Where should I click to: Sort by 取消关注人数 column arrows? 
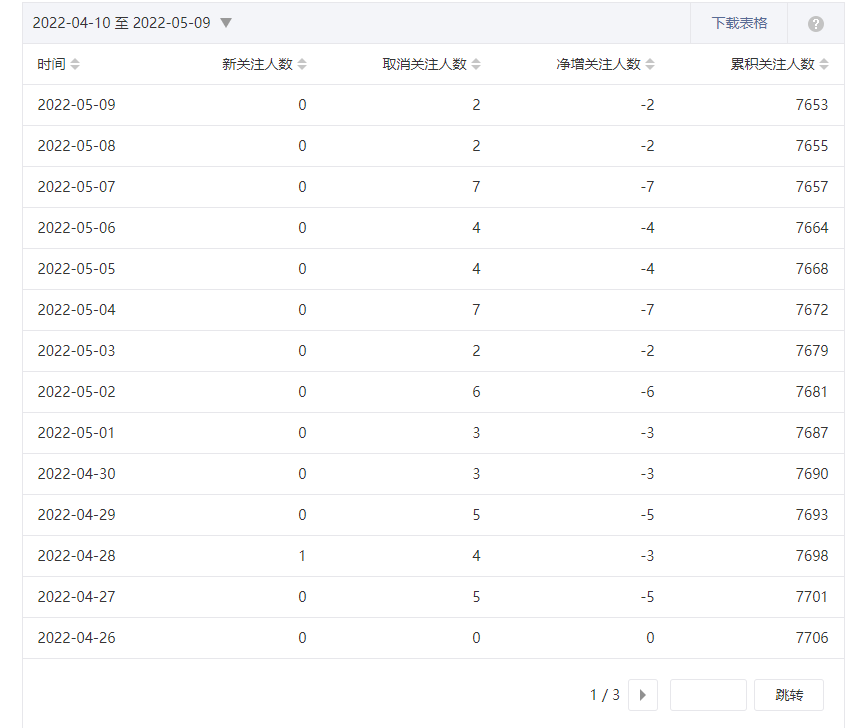pos(476,64)
